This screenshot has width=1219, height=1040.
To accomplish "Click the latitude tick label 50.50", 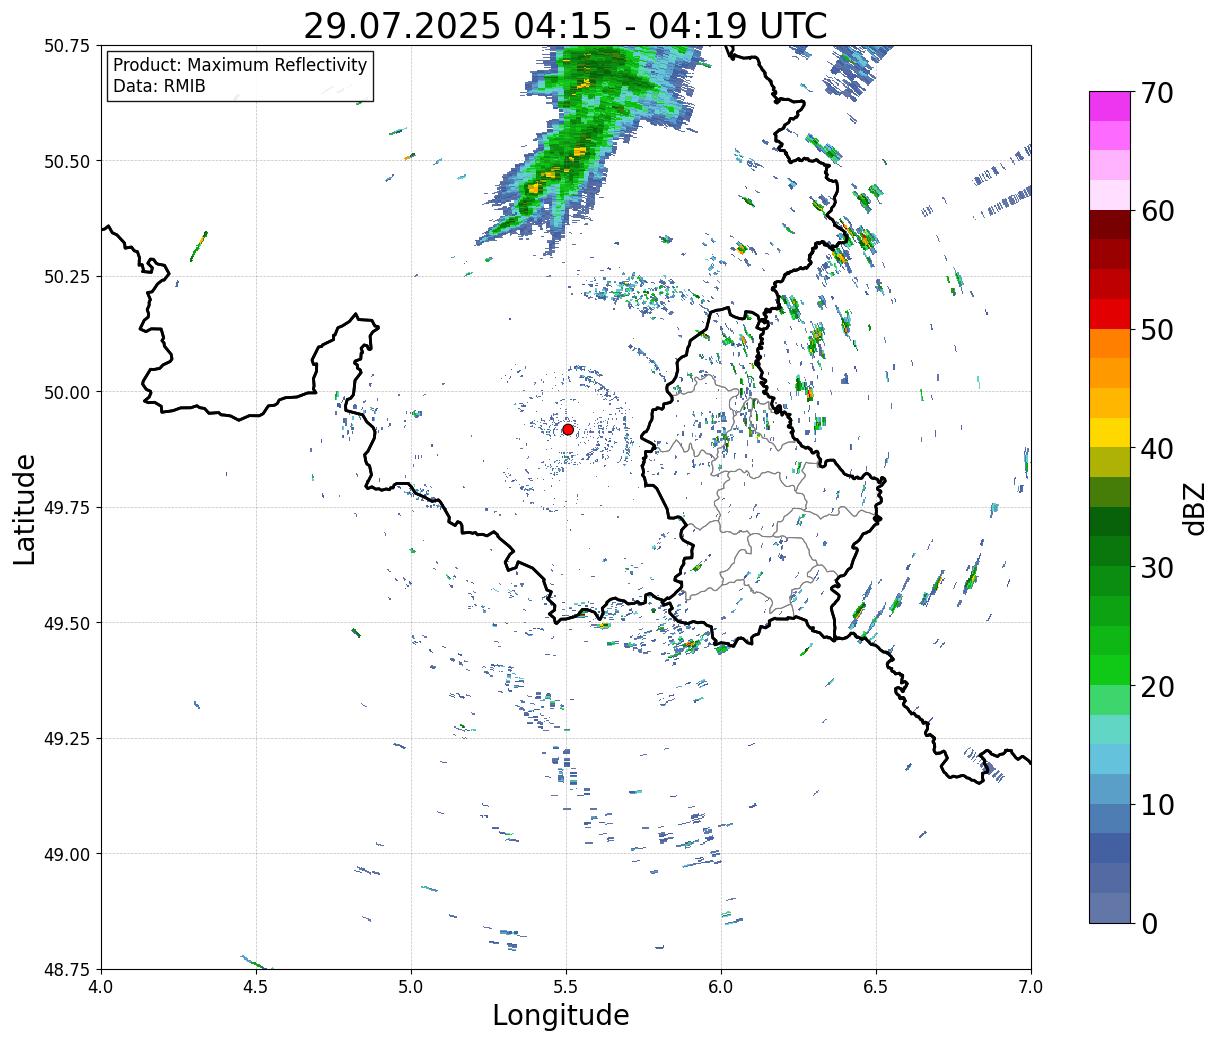I will click(x=67, y=161).
